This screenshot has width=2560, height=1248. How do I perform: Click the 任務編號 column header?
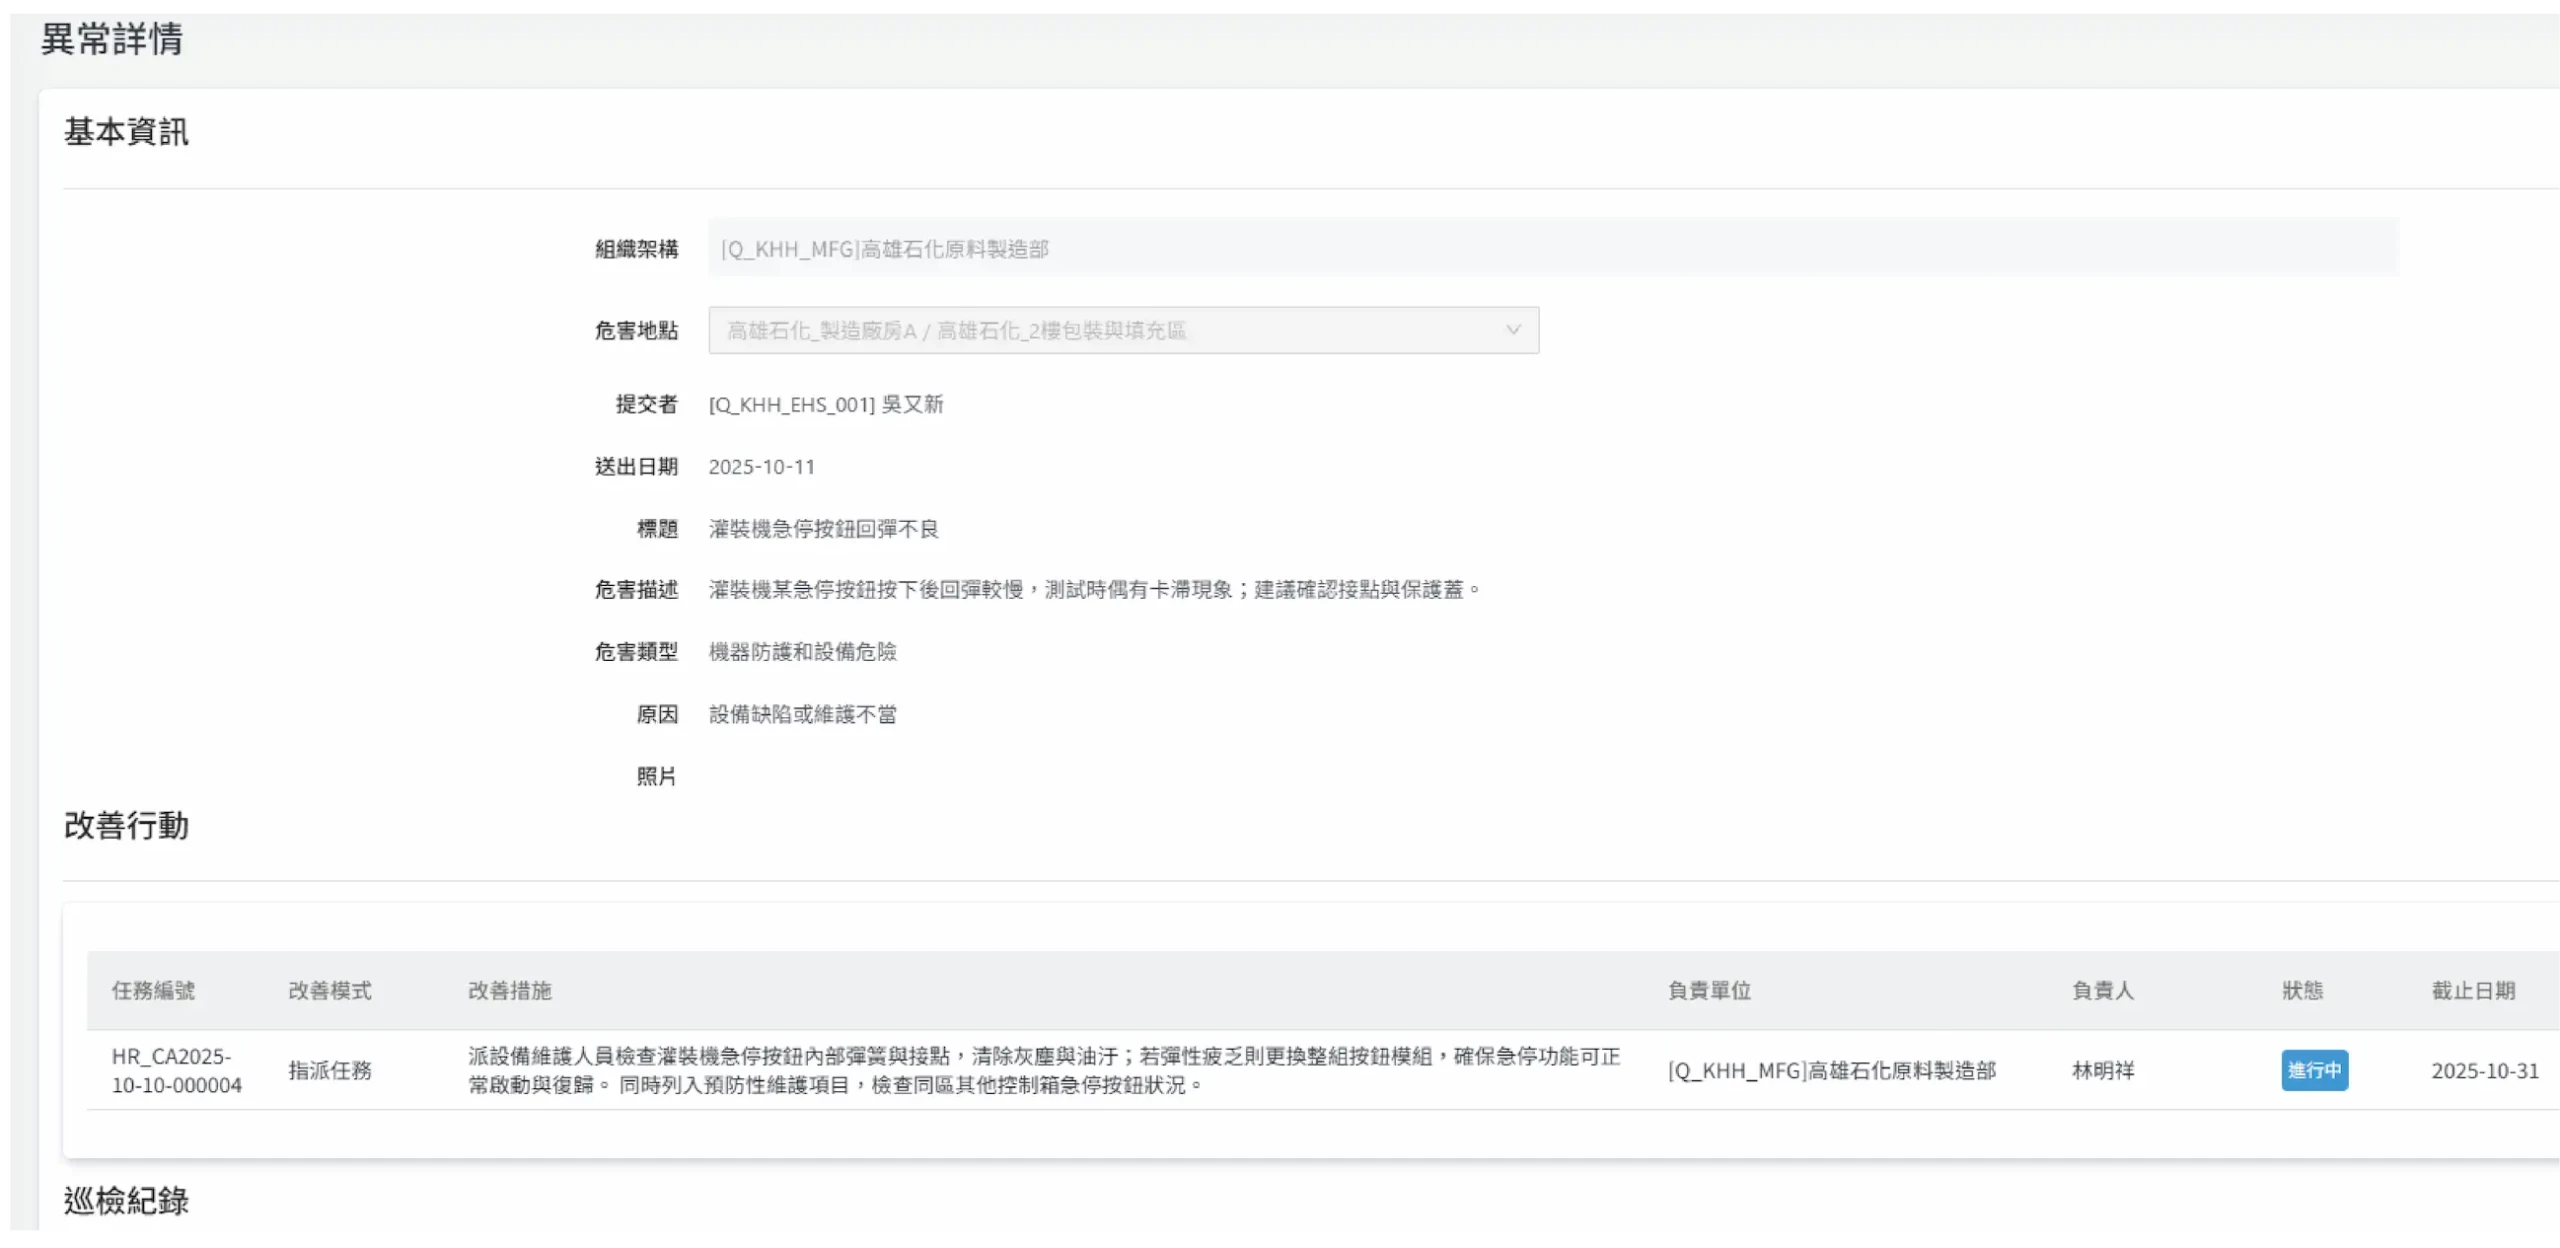153,990
